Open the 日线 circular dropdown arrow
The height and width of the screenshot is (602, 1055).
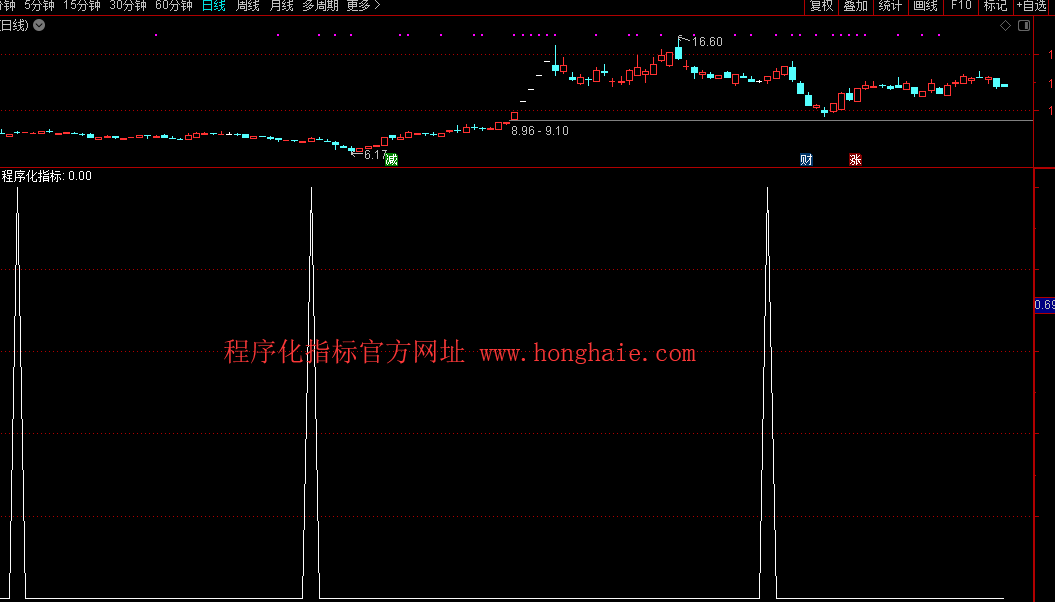click(39, 26)
